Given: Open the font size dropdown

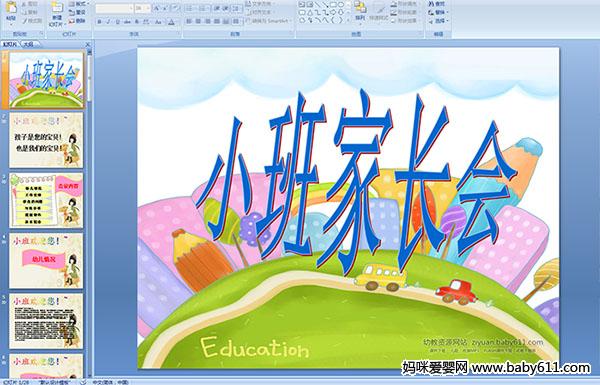Looking at the screenshot, I should (142, 8).
